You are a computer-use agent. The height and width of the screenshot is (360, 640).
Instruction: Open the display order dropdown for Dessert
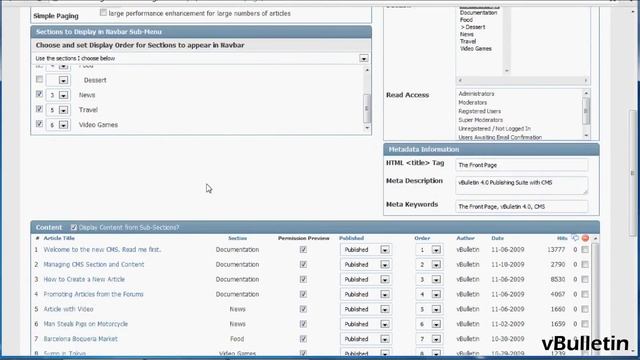point(63,80)
